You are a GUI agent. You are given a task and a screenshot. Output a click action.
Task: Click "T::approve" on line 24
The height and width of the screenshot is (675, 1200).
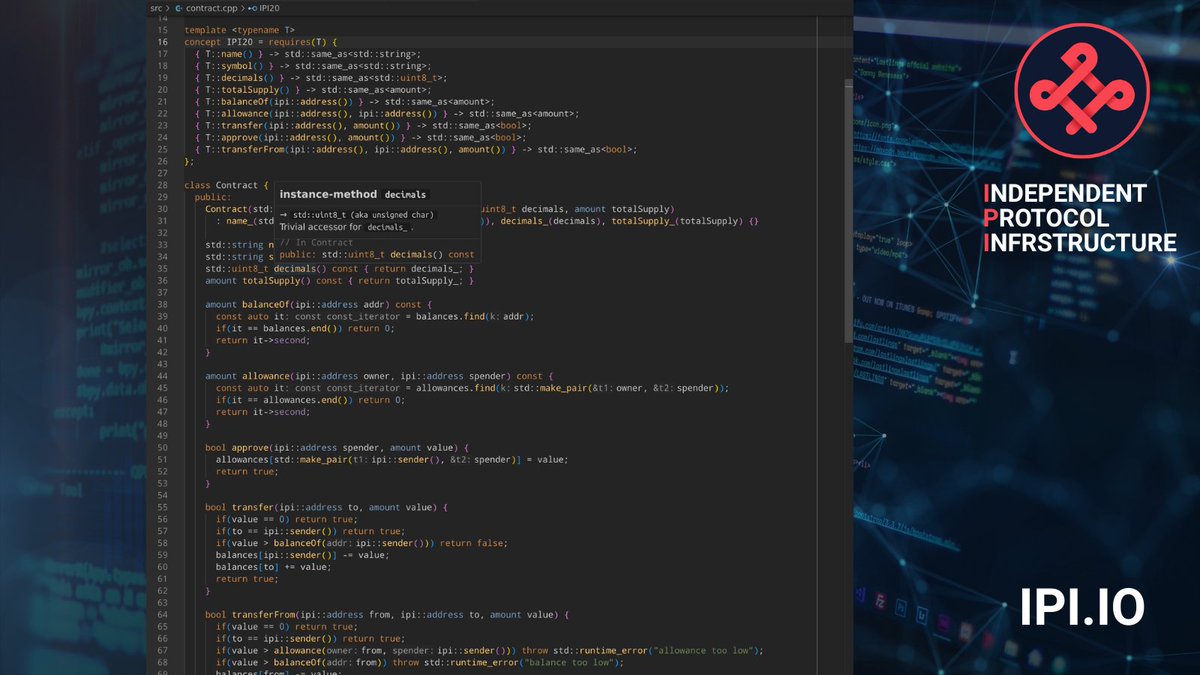(232, 138)
